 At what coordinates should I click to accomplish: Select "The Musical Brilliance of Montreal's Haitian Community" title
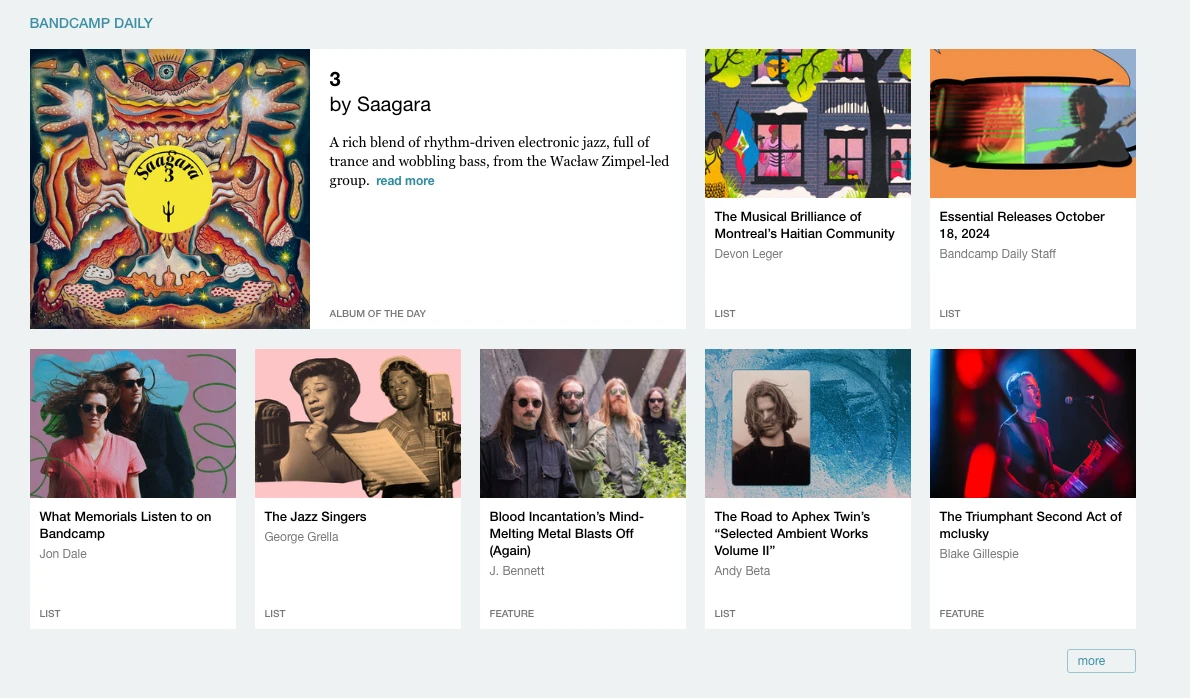coord(804,225)
